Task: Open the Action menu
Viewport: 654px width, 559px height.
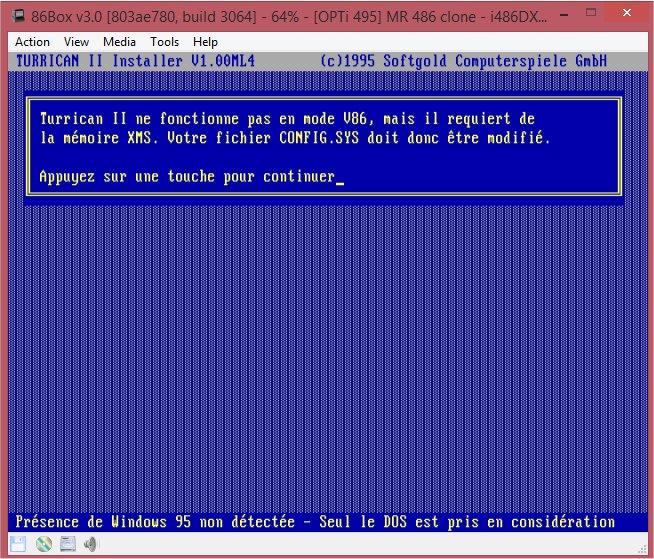Action: pos(32,42)
